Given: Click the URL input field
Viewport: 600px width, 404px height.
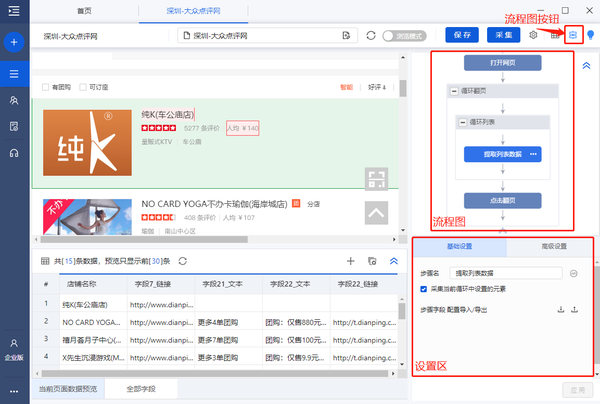Looking at the screenshot, I should [267, 36].
